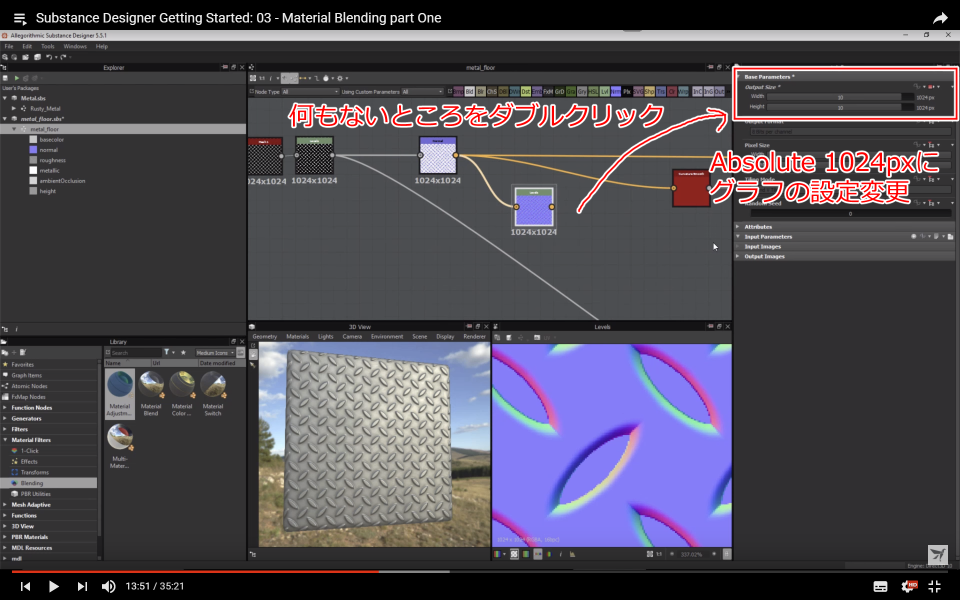Select the Material Switch thumbnail

pyautogui.click(x=212, y=394)
